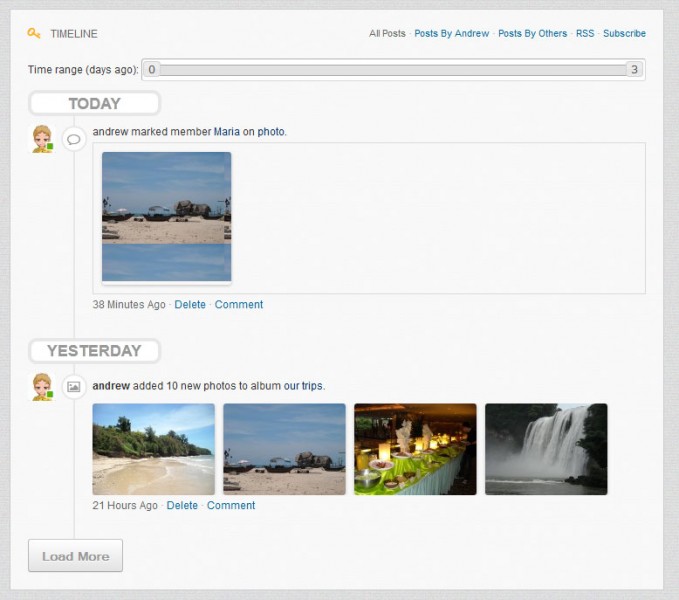Open the 'photo' link in today's post
The image size is (679, 600).
271,132
